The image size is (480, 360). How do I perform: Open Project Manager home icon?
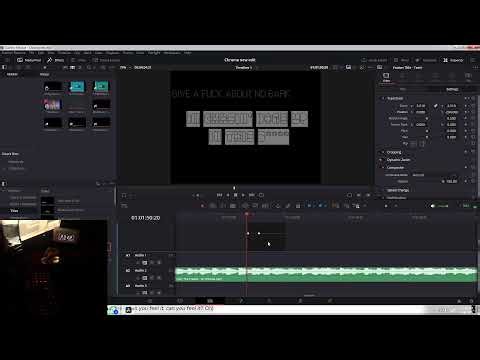(459, 301)
